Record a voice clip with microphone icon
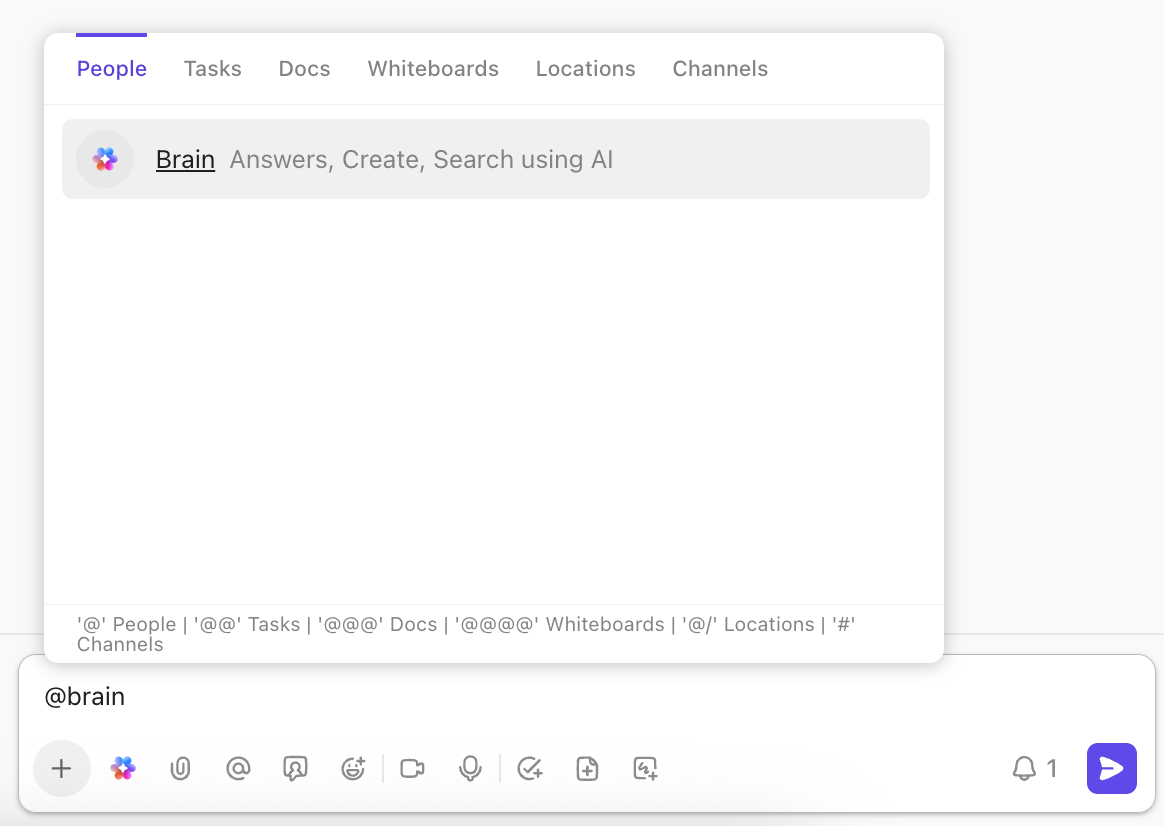Screen dimensions: 1164x826 pos(470,768)
